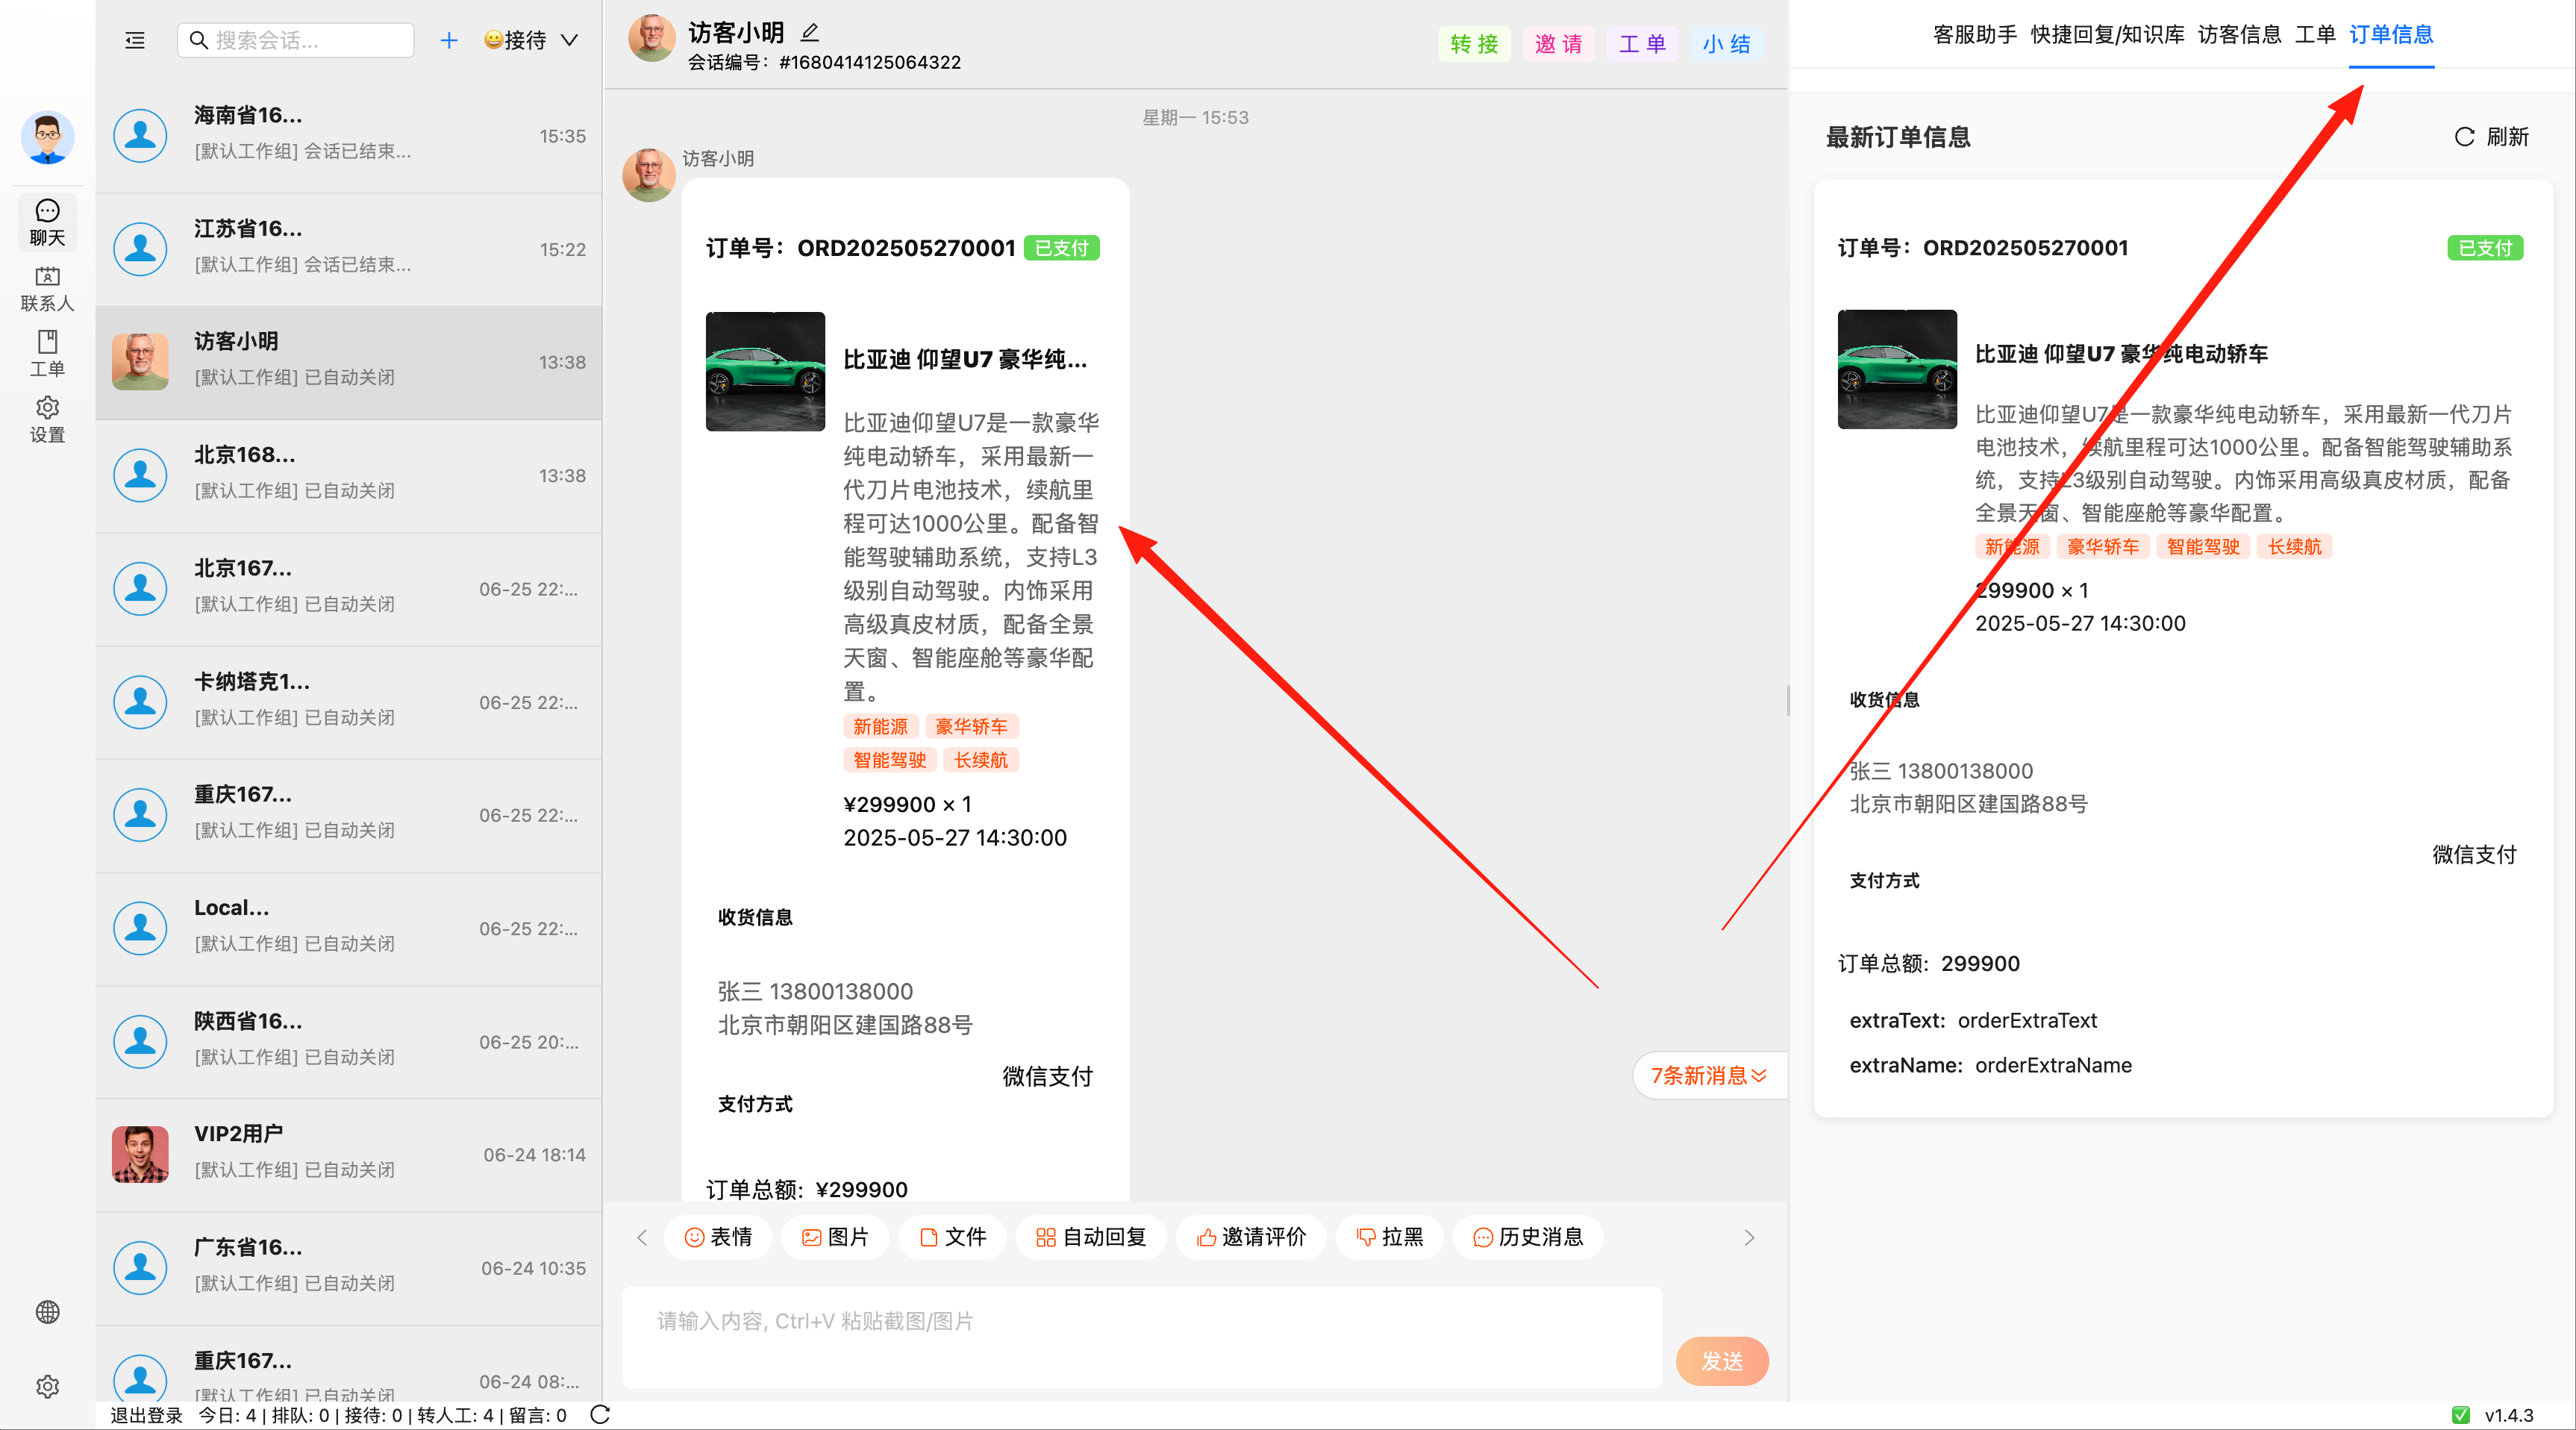This screenshot has width=2576, height=1430.
Task: Click the 文件 file attachment icon
Action: pyautogui.click(x=952, y=1237)
